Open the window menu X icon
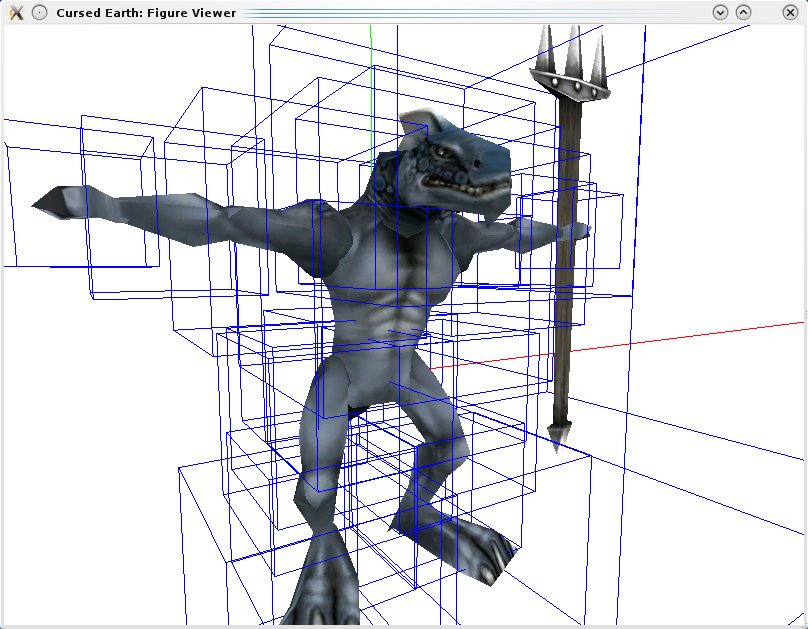This screenshot has width=808, height=629. (x=15, y=12)
